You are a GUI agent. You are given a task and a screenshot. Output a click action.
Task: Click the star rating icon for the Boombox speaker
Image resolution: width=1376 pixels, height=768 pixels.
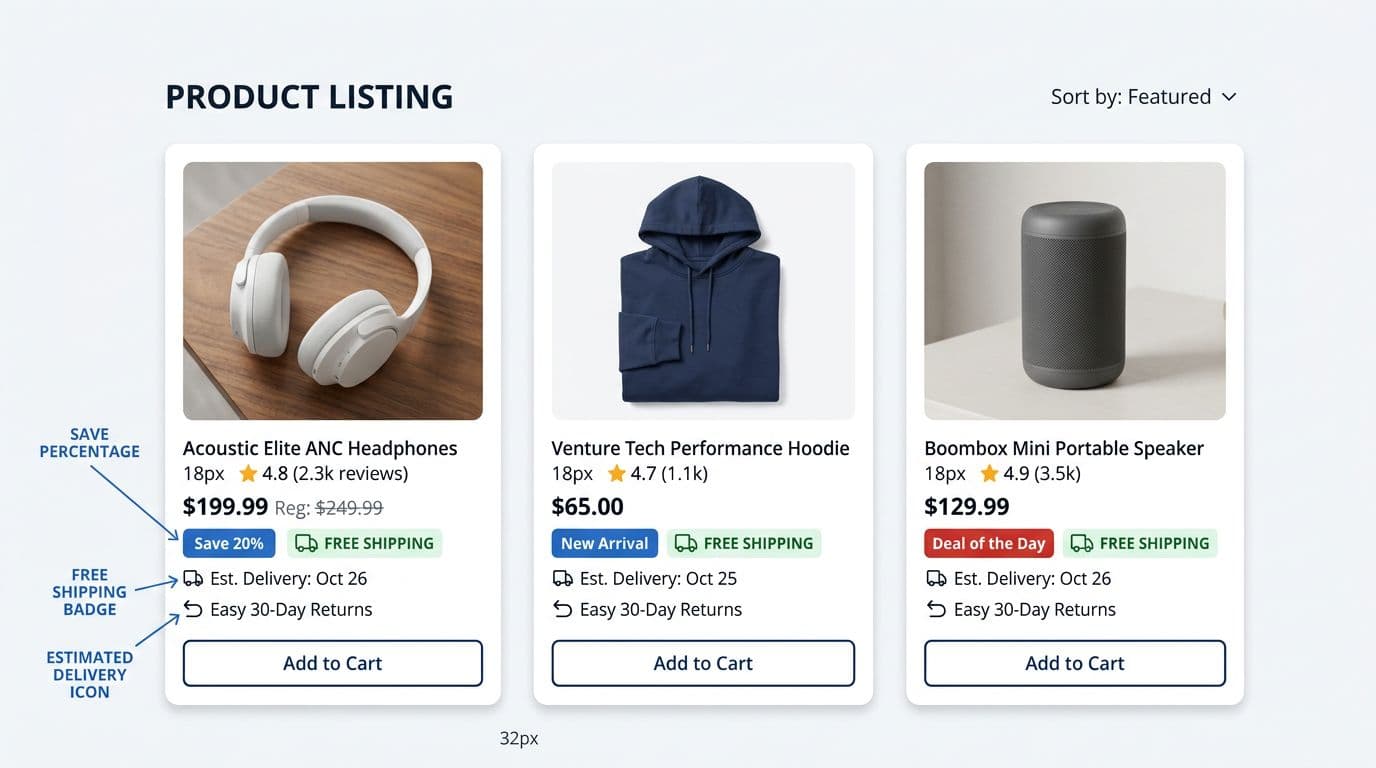[x=987, y=472]
